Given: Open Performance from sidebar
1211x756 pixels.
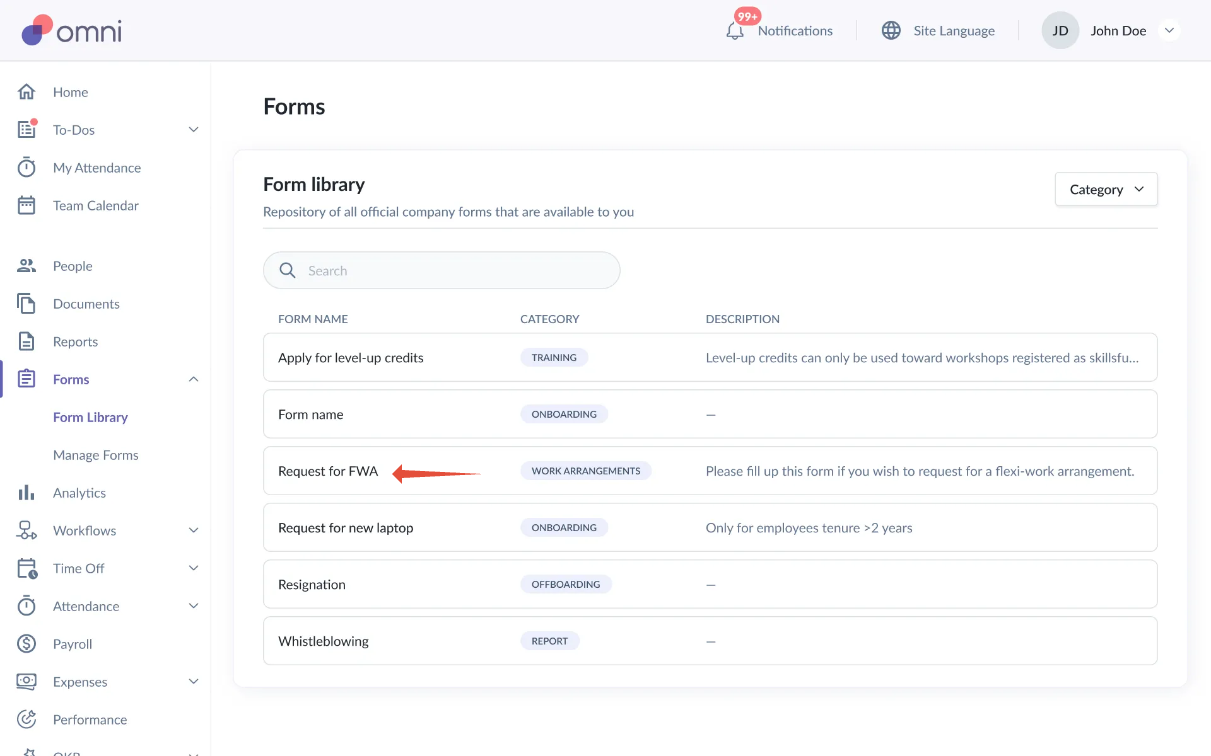Looking at the screenshot, I should [90, 719].
